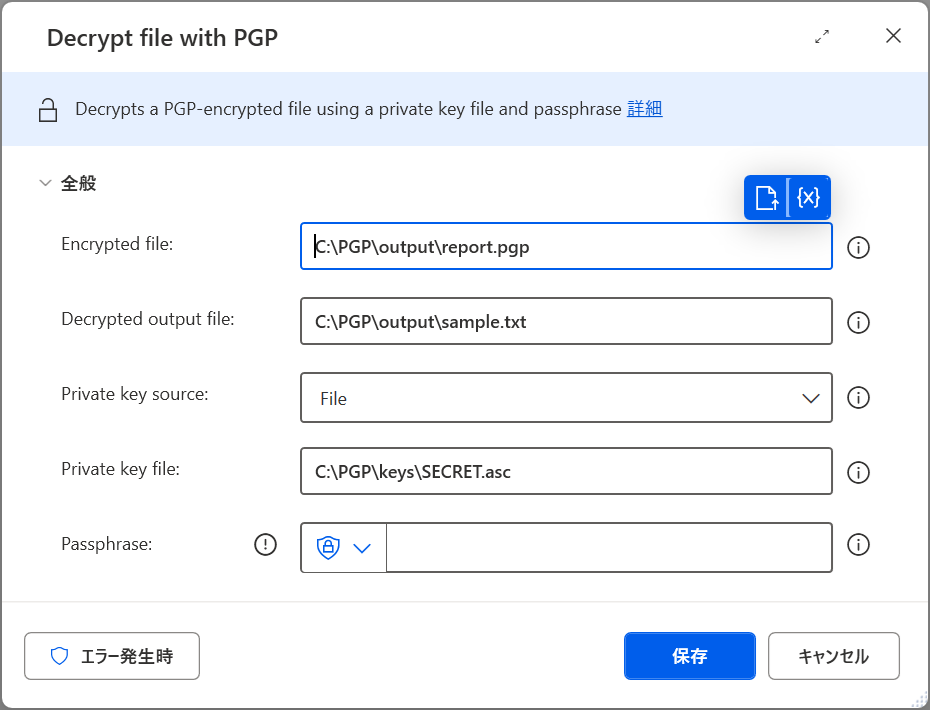The image size is (930, 710).
Task: Click info icon beside Encrypted file field
Action: tap(858, 247)
